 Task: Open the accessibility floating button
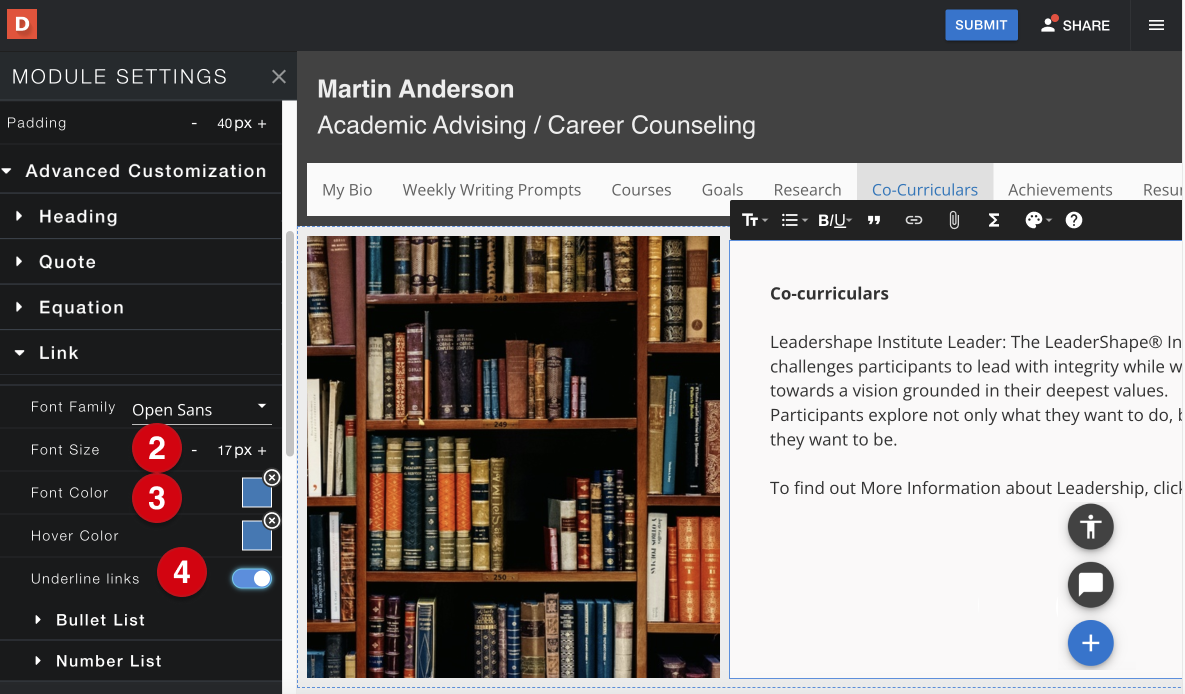(1090, 526)
